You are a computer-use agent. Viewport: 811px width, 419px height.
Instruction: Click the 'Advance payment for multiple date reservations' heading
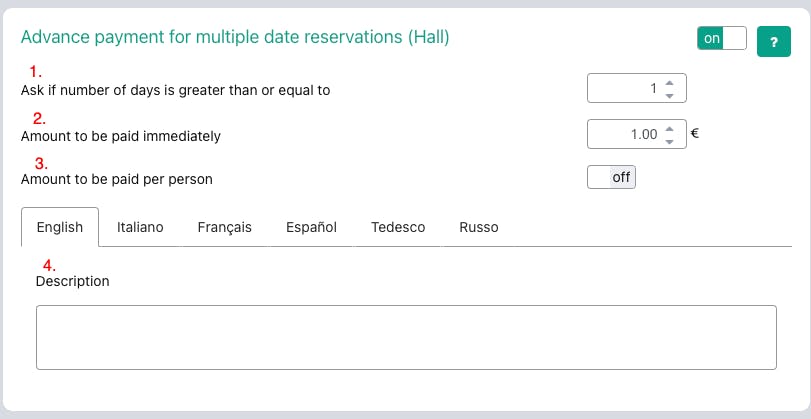[235, 38]
